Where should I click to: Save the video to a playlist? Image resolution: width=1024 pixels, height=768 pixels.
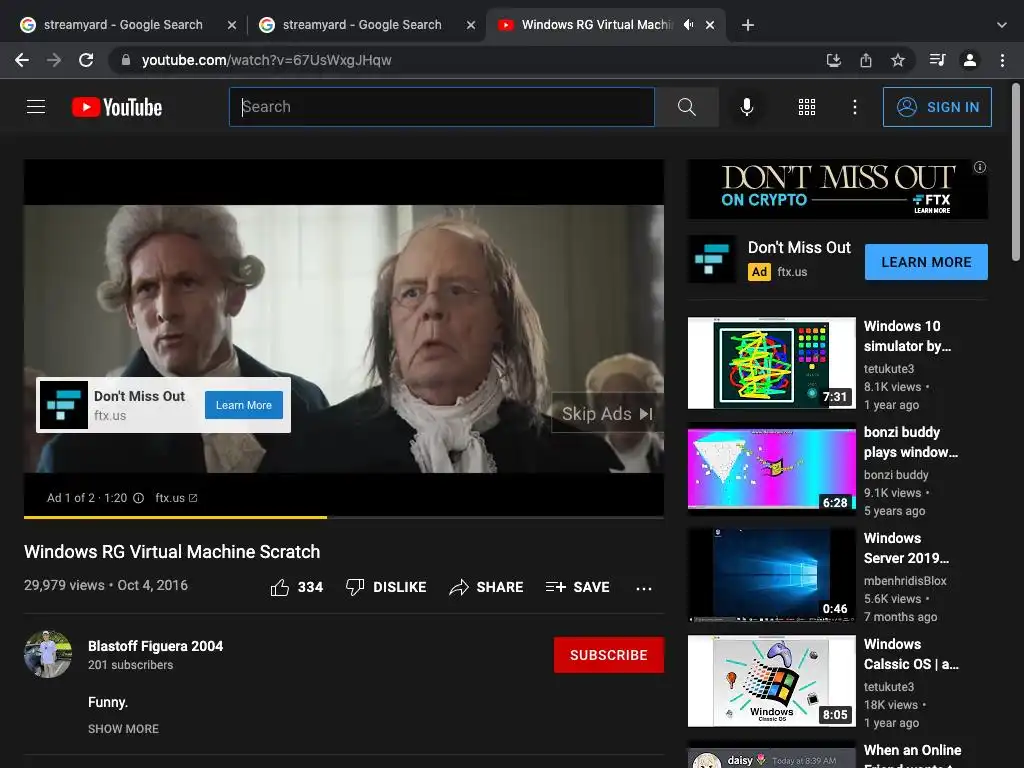click(x=577, y=587)
